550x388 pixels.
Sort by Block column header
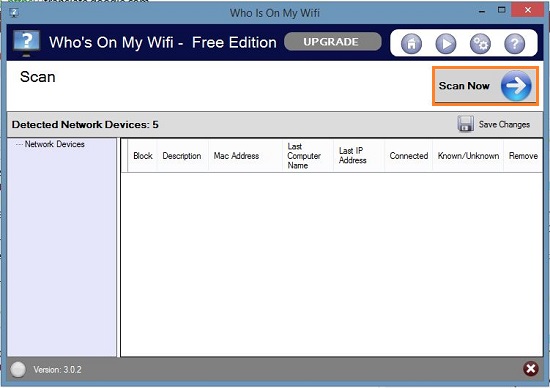pos(143,156)
